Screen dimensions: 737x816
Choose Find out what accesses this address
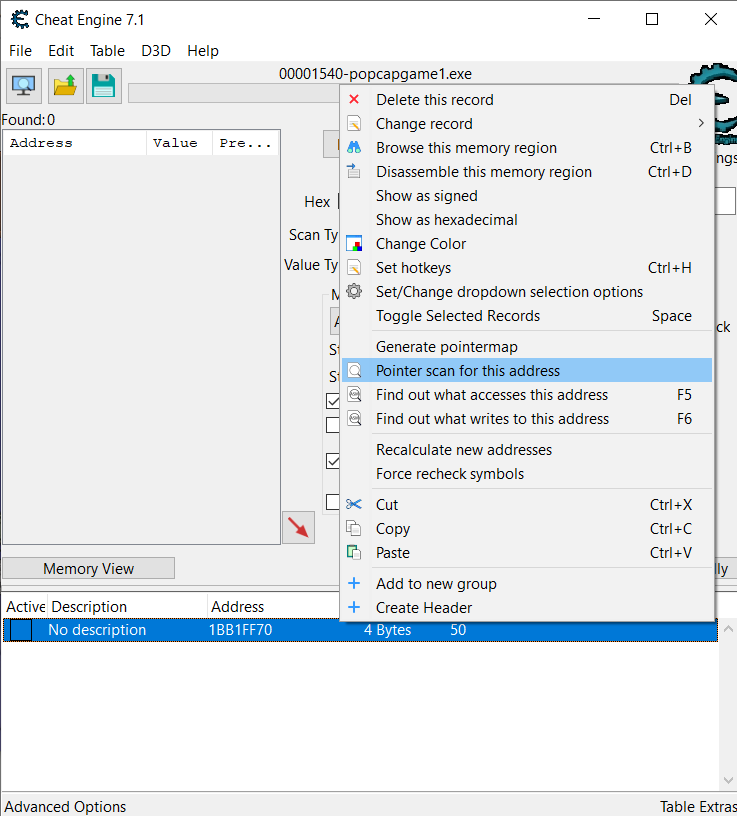coord(527,394)
